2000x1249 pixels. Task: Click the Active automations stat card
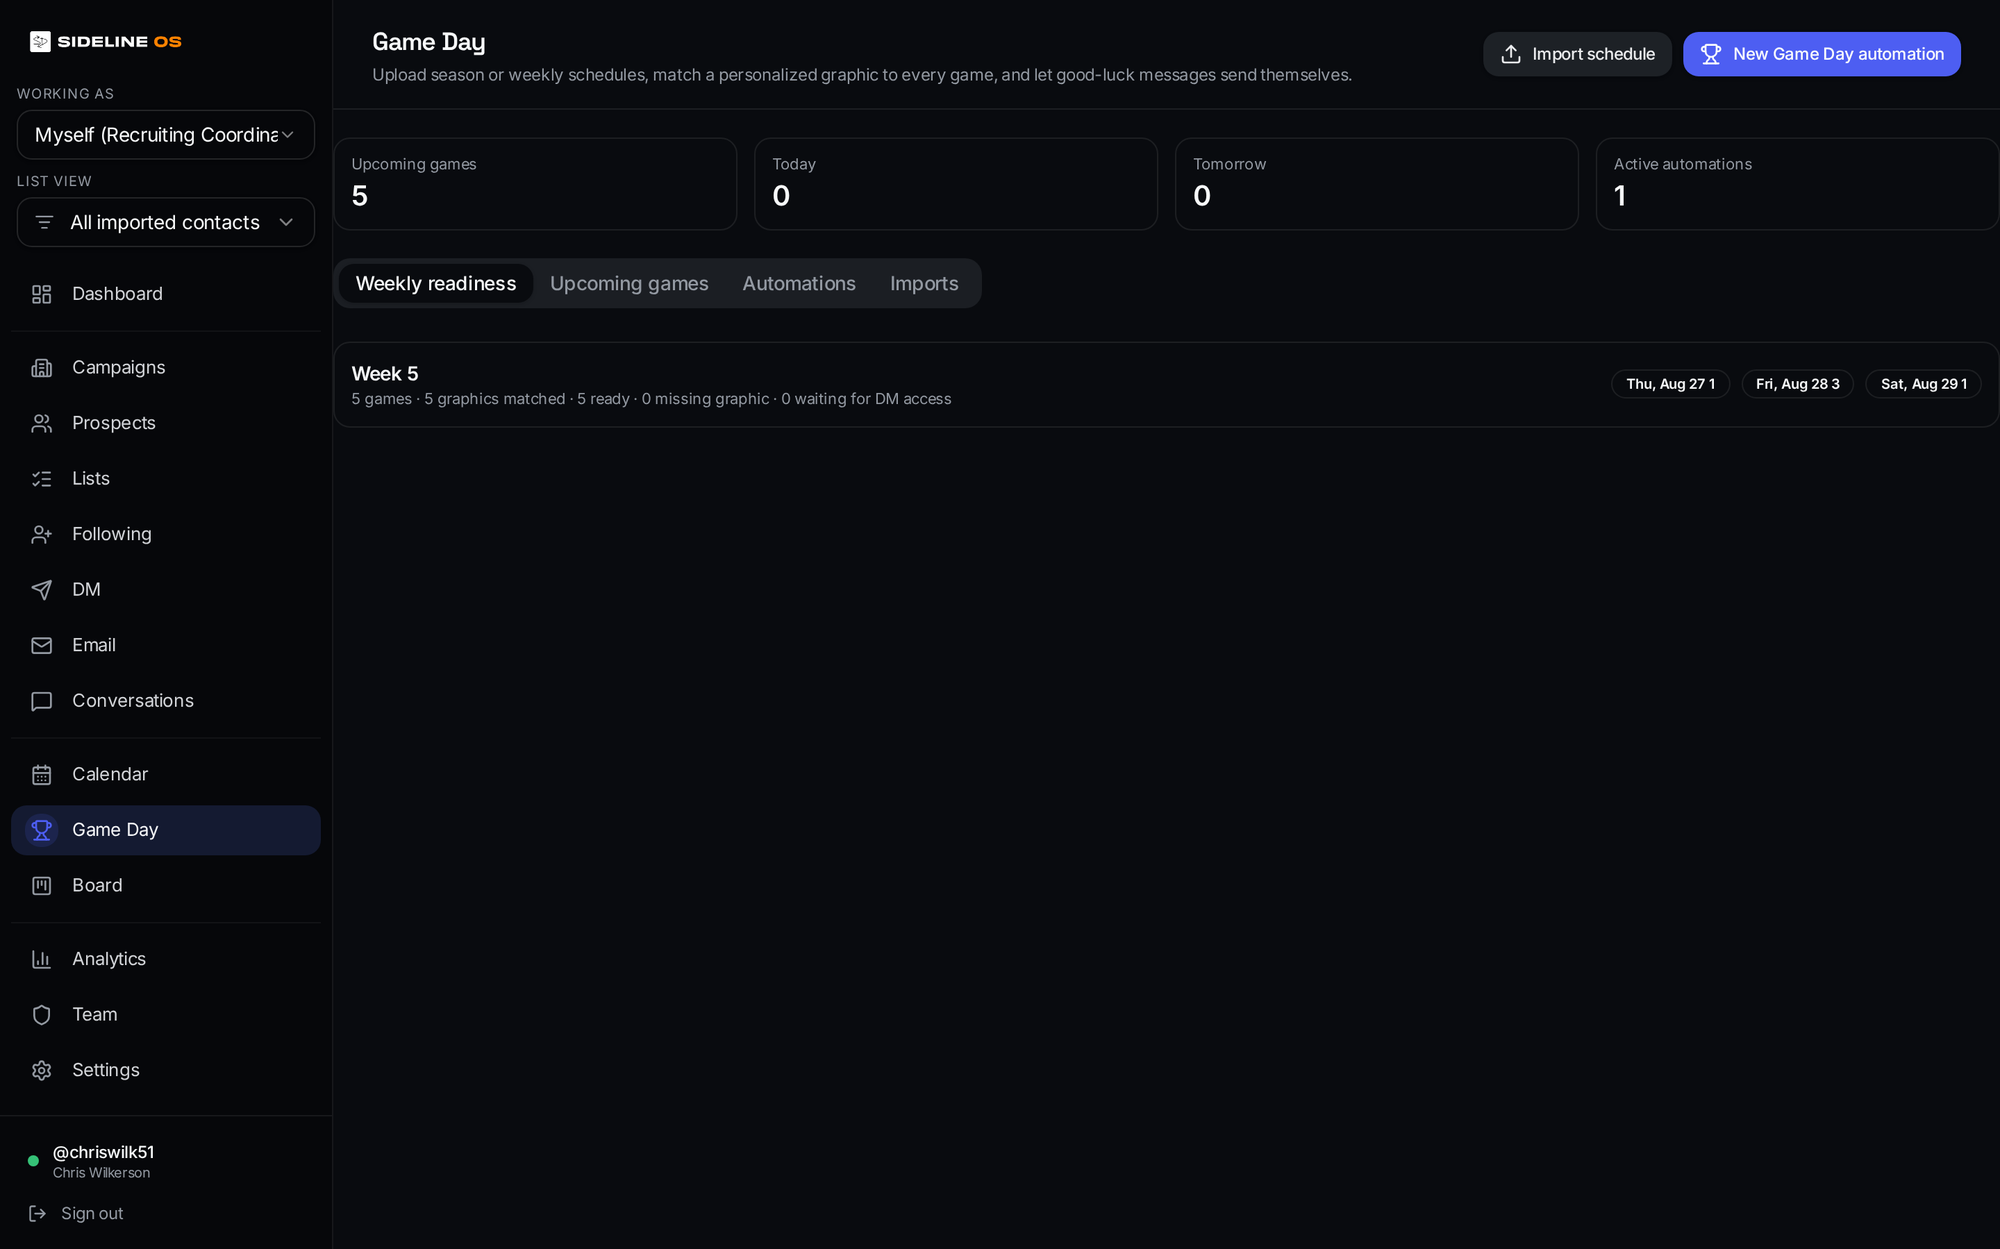(x=1797, y=184)
